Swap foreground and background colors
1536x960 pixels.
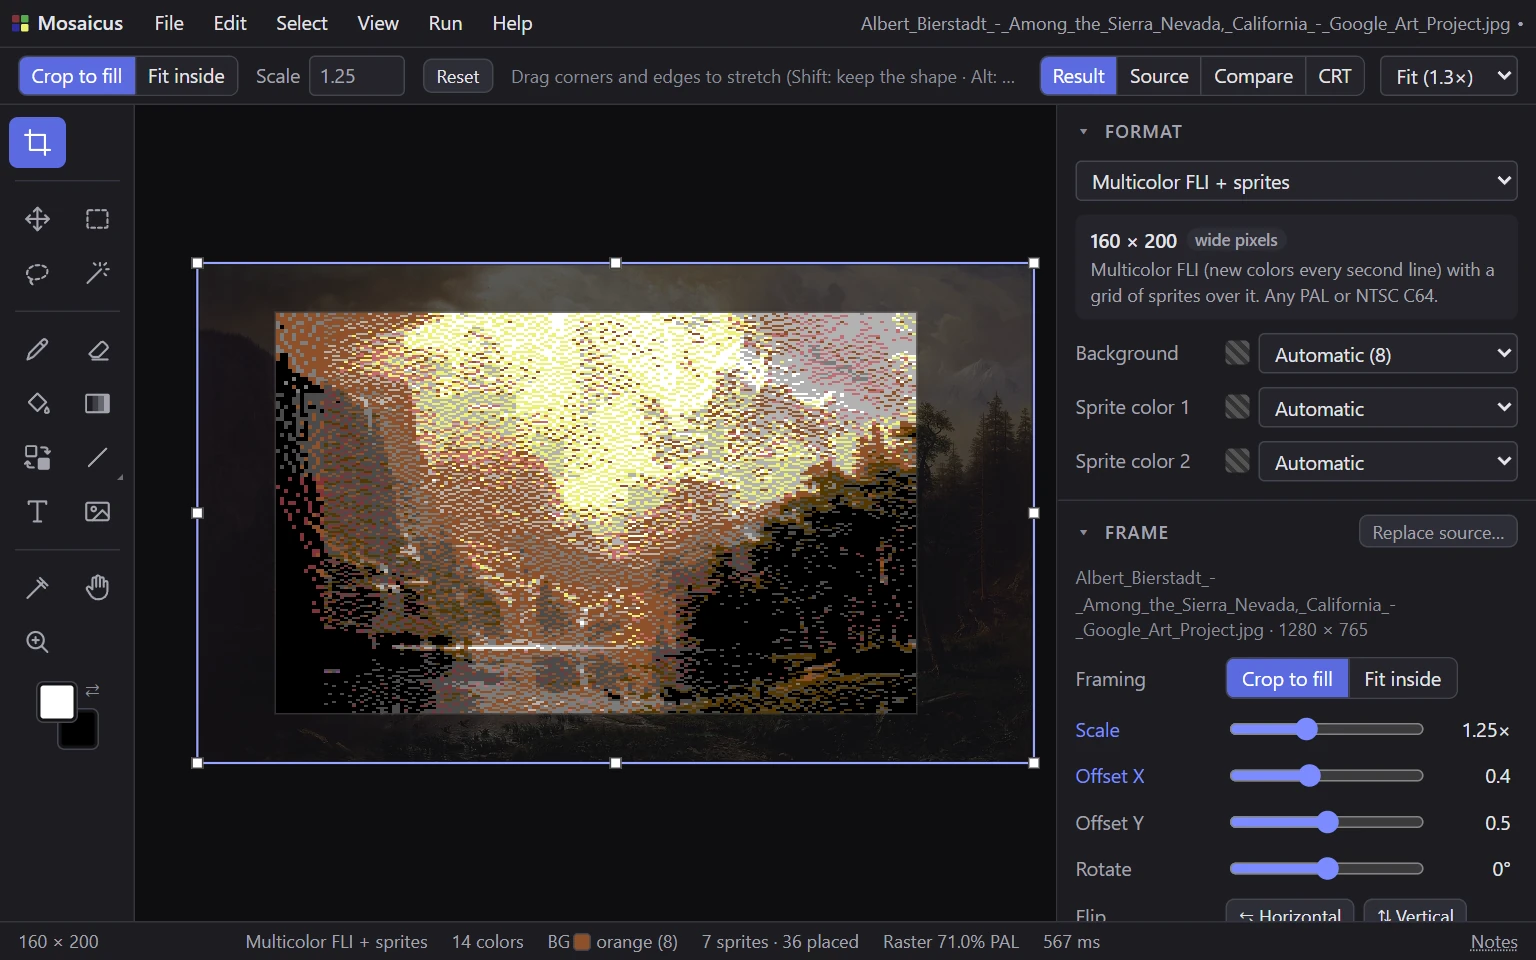click(92, 690)
